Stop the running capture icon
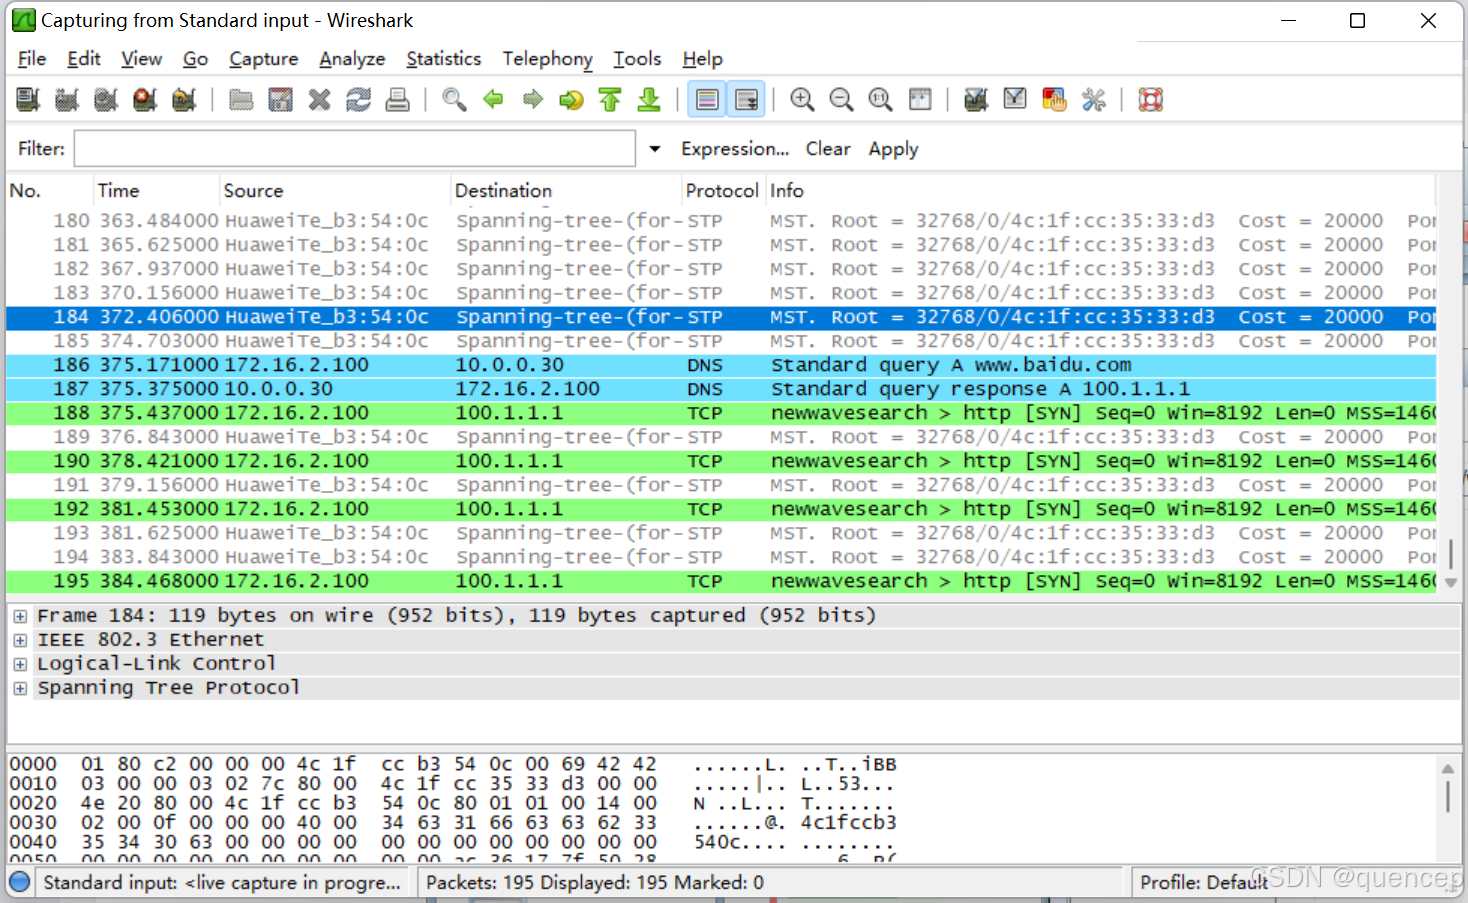This screenshot has height=903, width=1468. point(145,99)
